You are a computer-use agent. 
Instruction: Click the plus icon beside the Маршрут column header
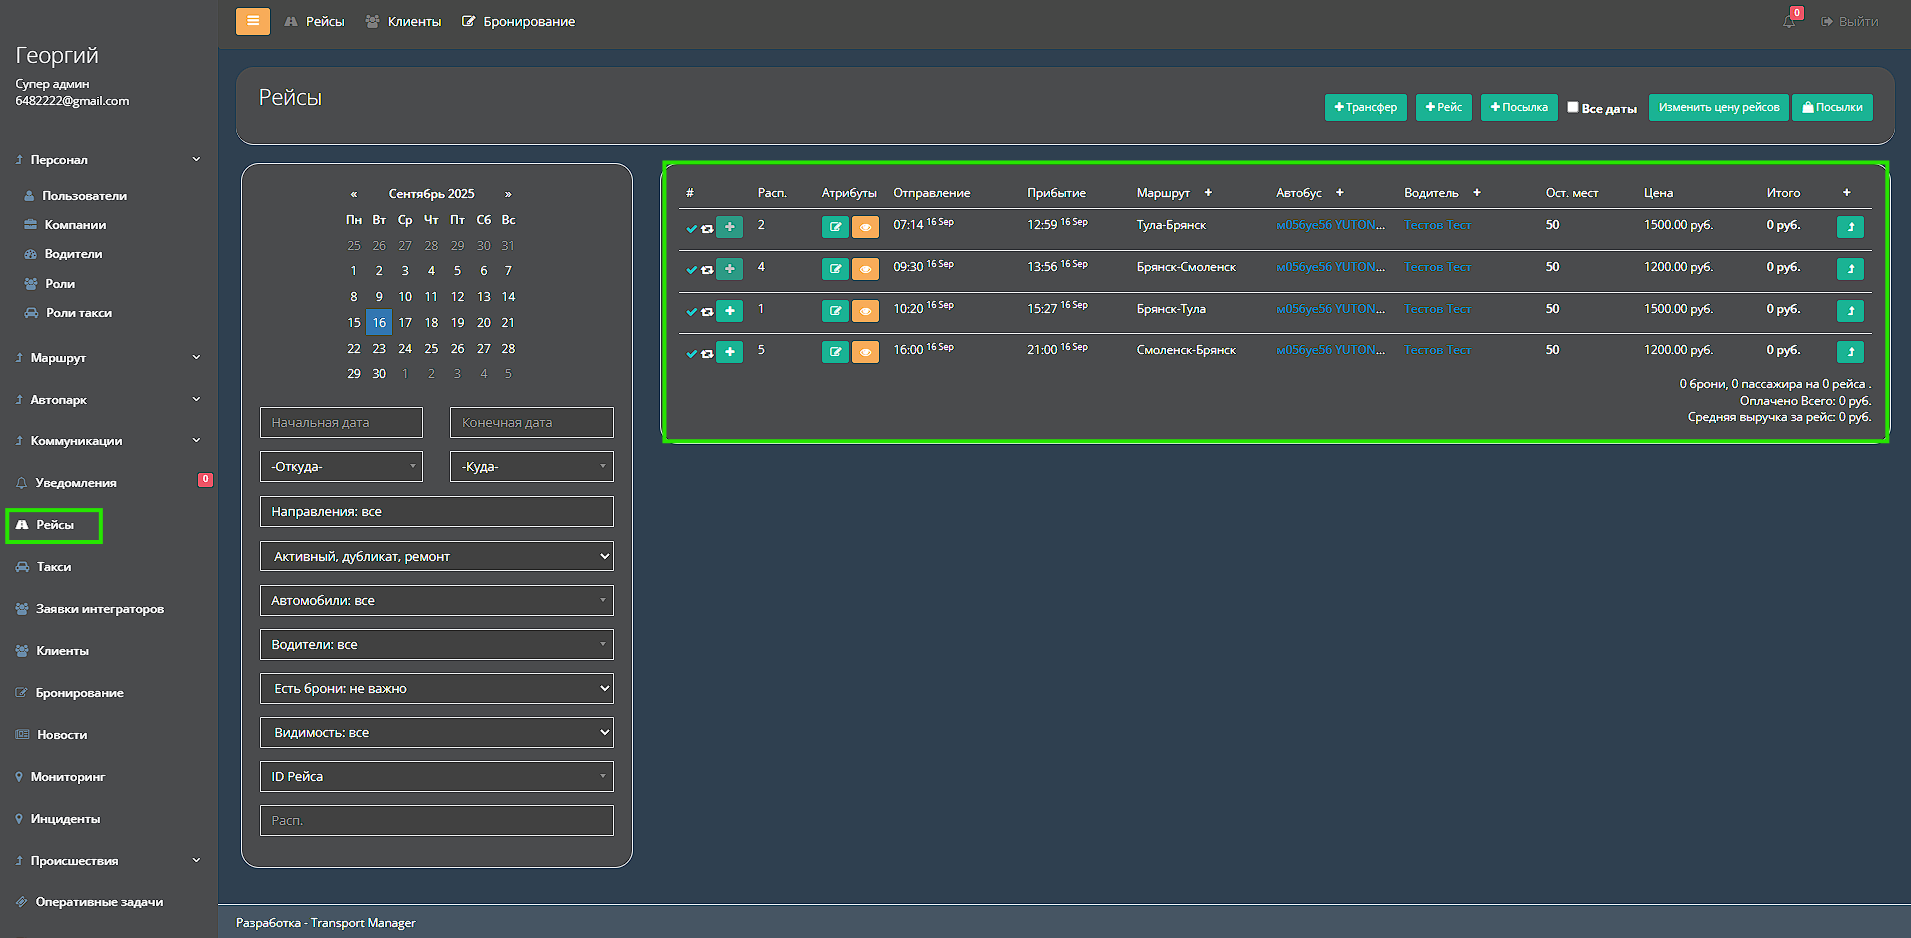pyautogui.click(x=1208, y=193)
